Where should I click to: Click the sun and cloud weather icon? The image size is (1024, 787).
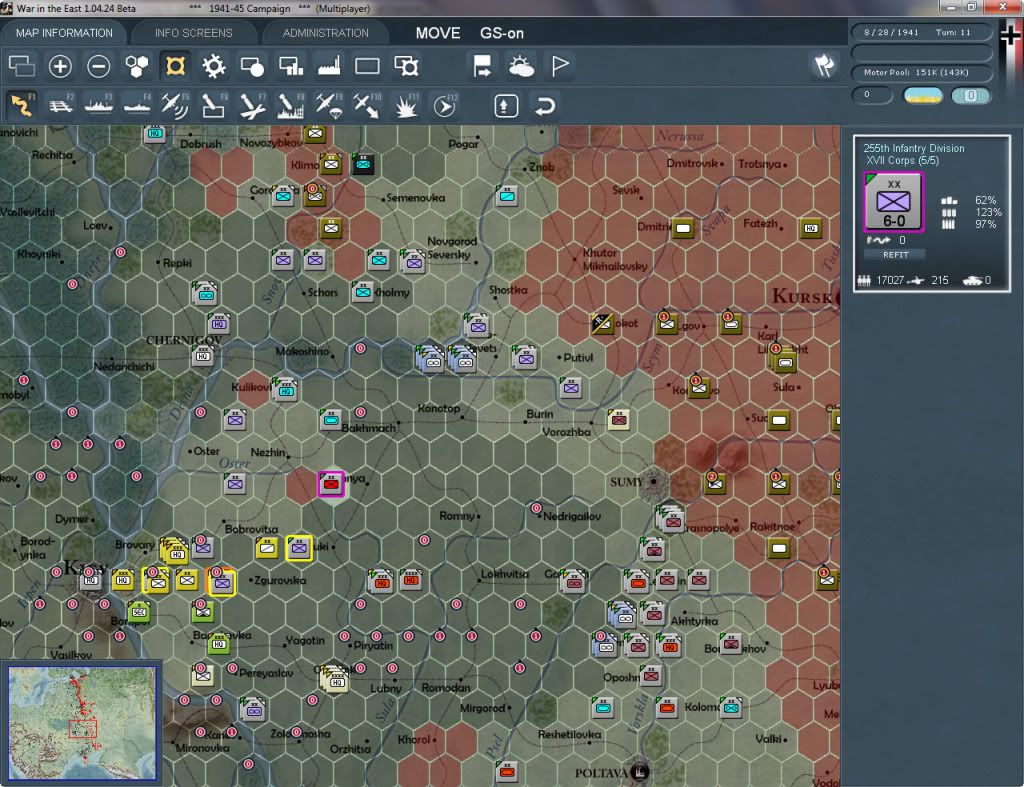[521, 66]
